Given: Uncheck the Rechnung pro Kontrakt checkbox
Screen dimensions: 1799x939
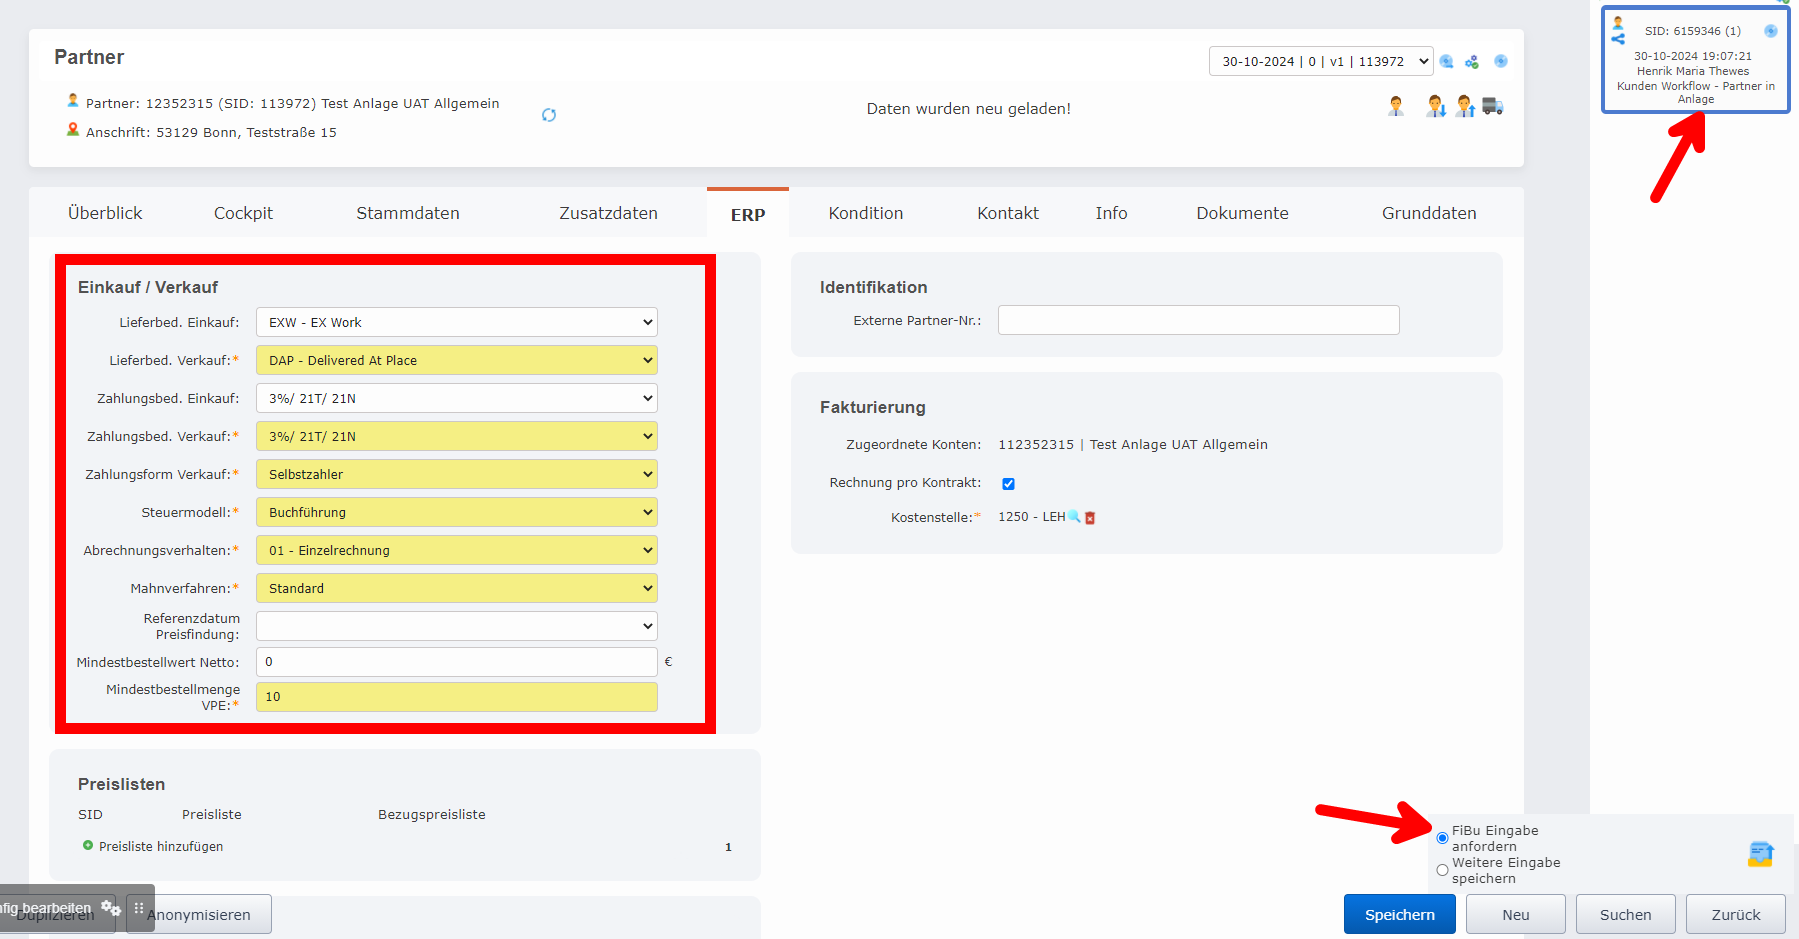Looking at the screenshot, I should 1008,484.
